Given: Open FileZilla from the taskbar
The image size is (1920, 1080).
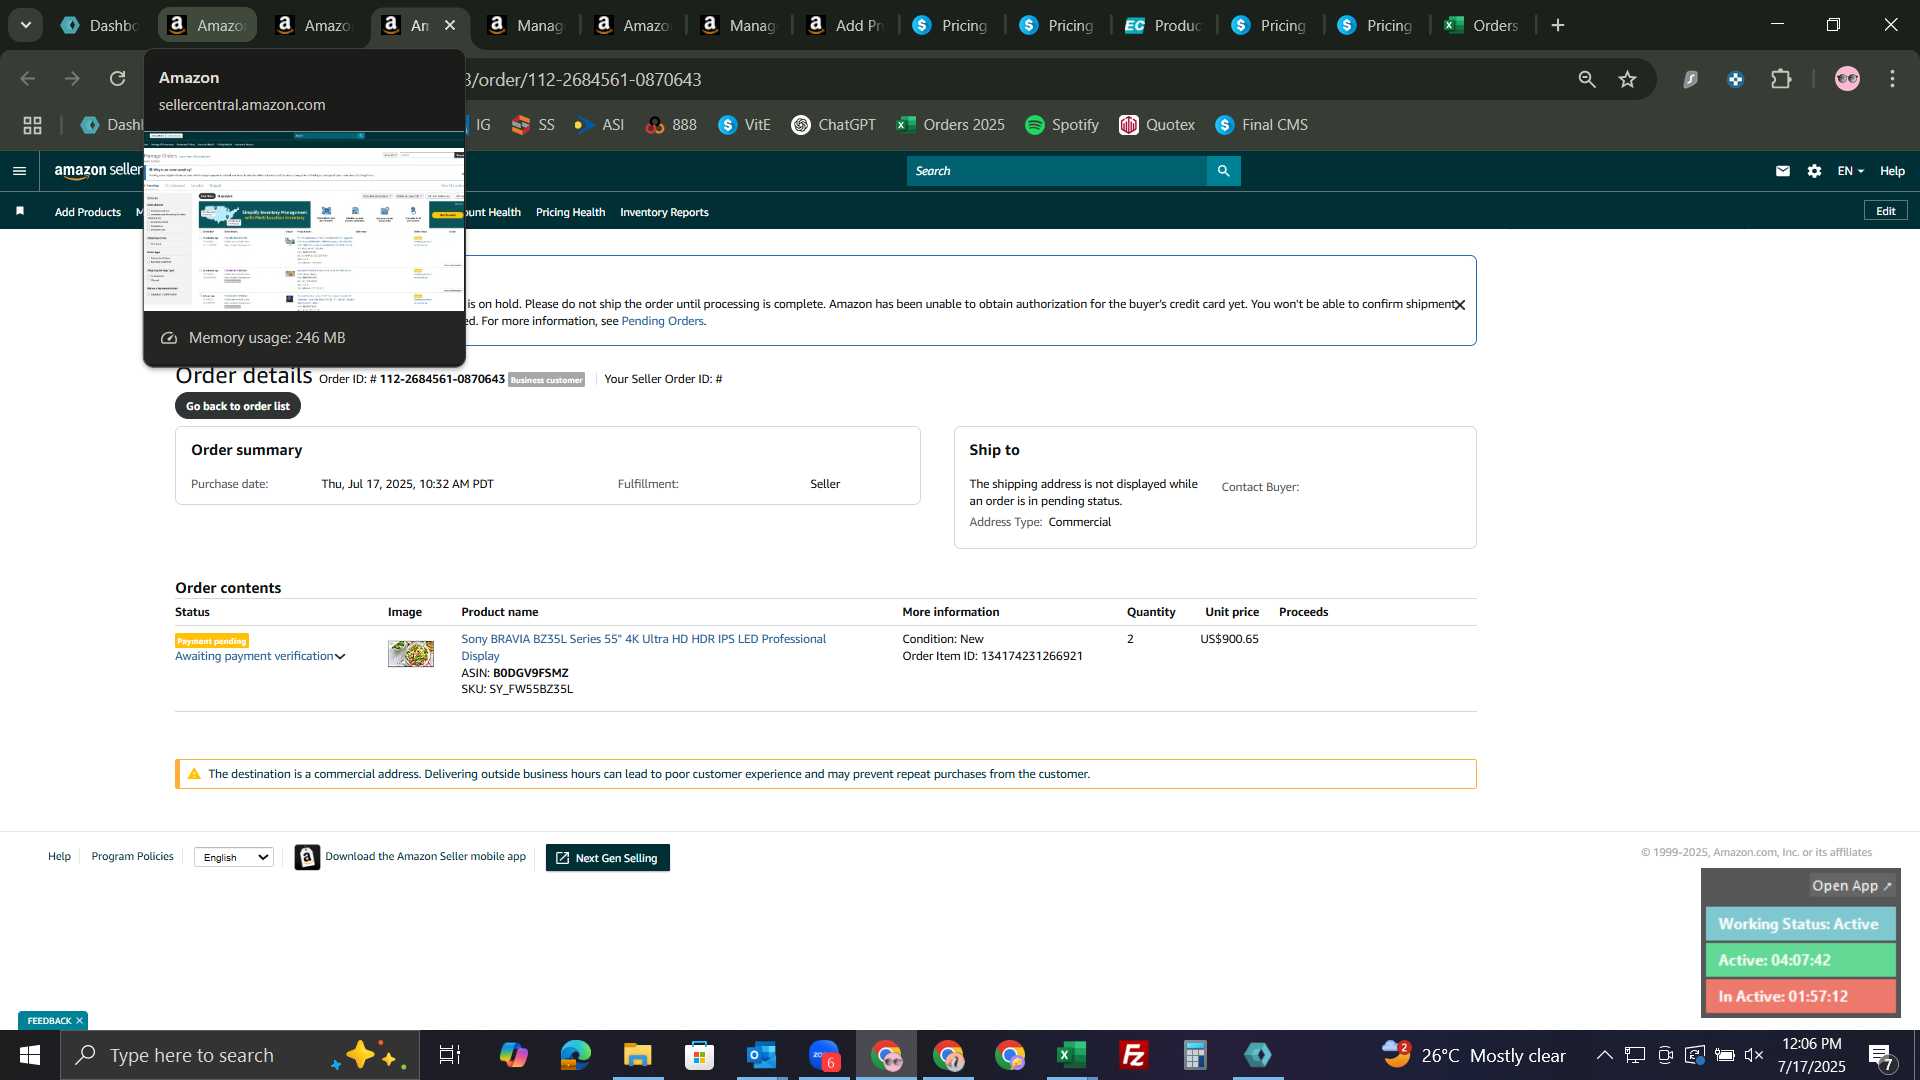Looking at the screenshot, I should [x=1134, y=1055].
